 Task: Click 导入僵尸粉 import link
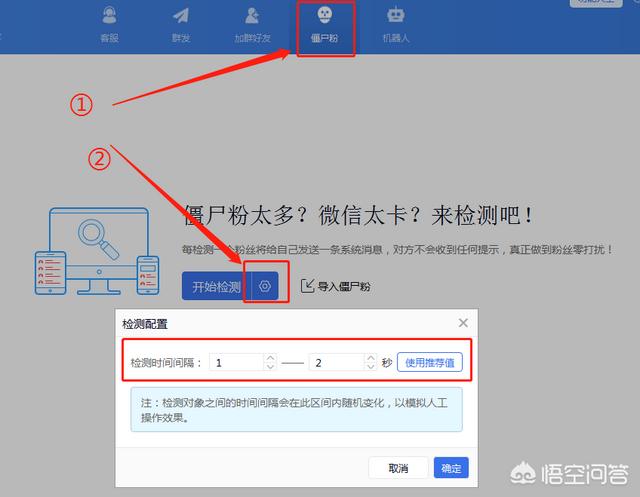336,286
